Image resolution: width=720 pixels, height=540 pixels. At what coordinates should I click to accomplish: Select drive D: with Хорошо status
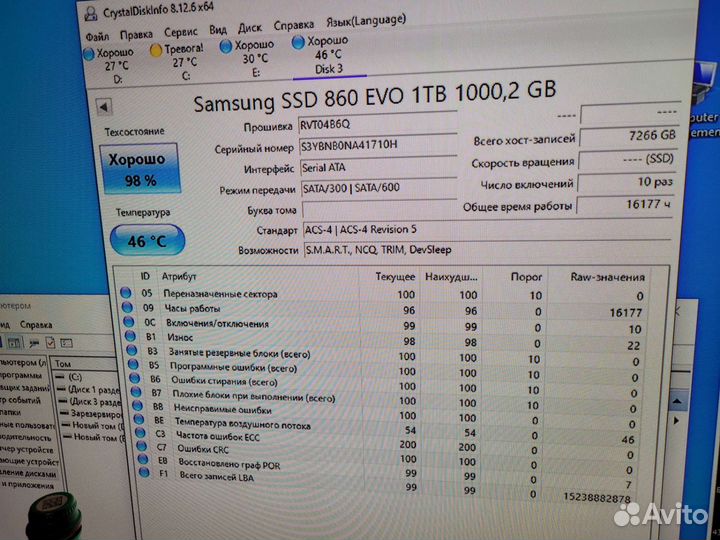click(109, 66)
